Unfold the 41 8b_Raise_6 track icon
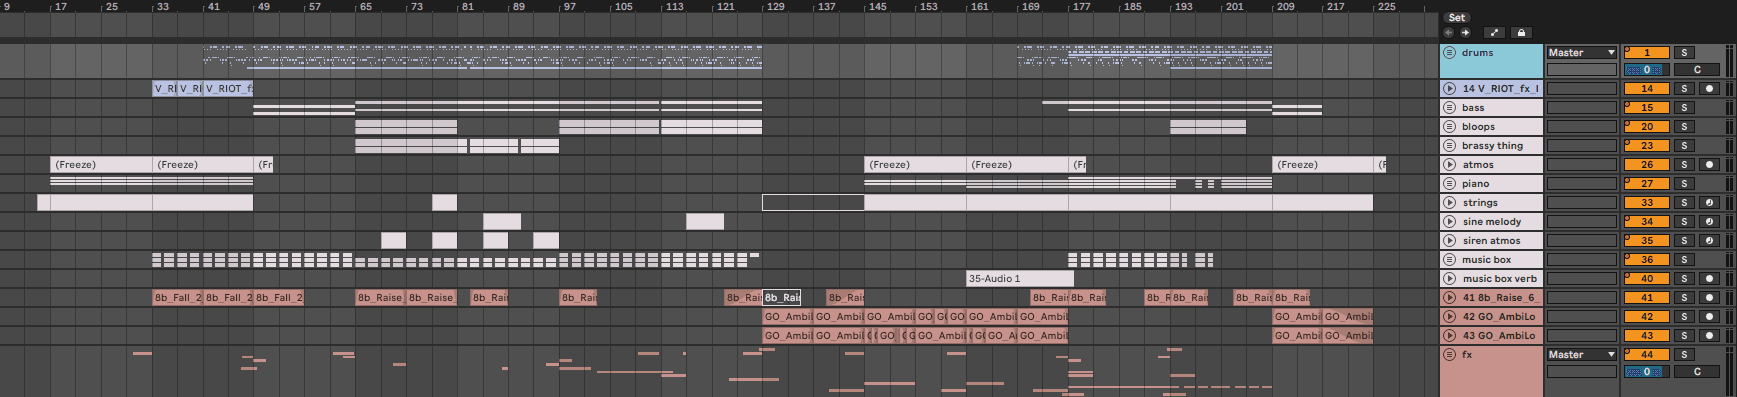The image size is (1737, 397). [x=1449, y=298]
